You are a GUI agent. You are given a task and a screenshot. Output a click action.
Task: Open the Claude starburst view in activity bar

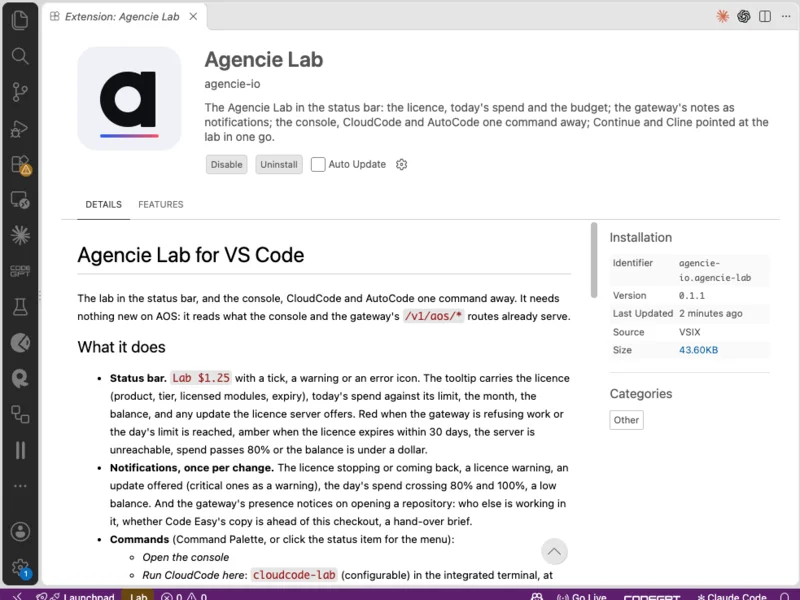click(20, 235)
